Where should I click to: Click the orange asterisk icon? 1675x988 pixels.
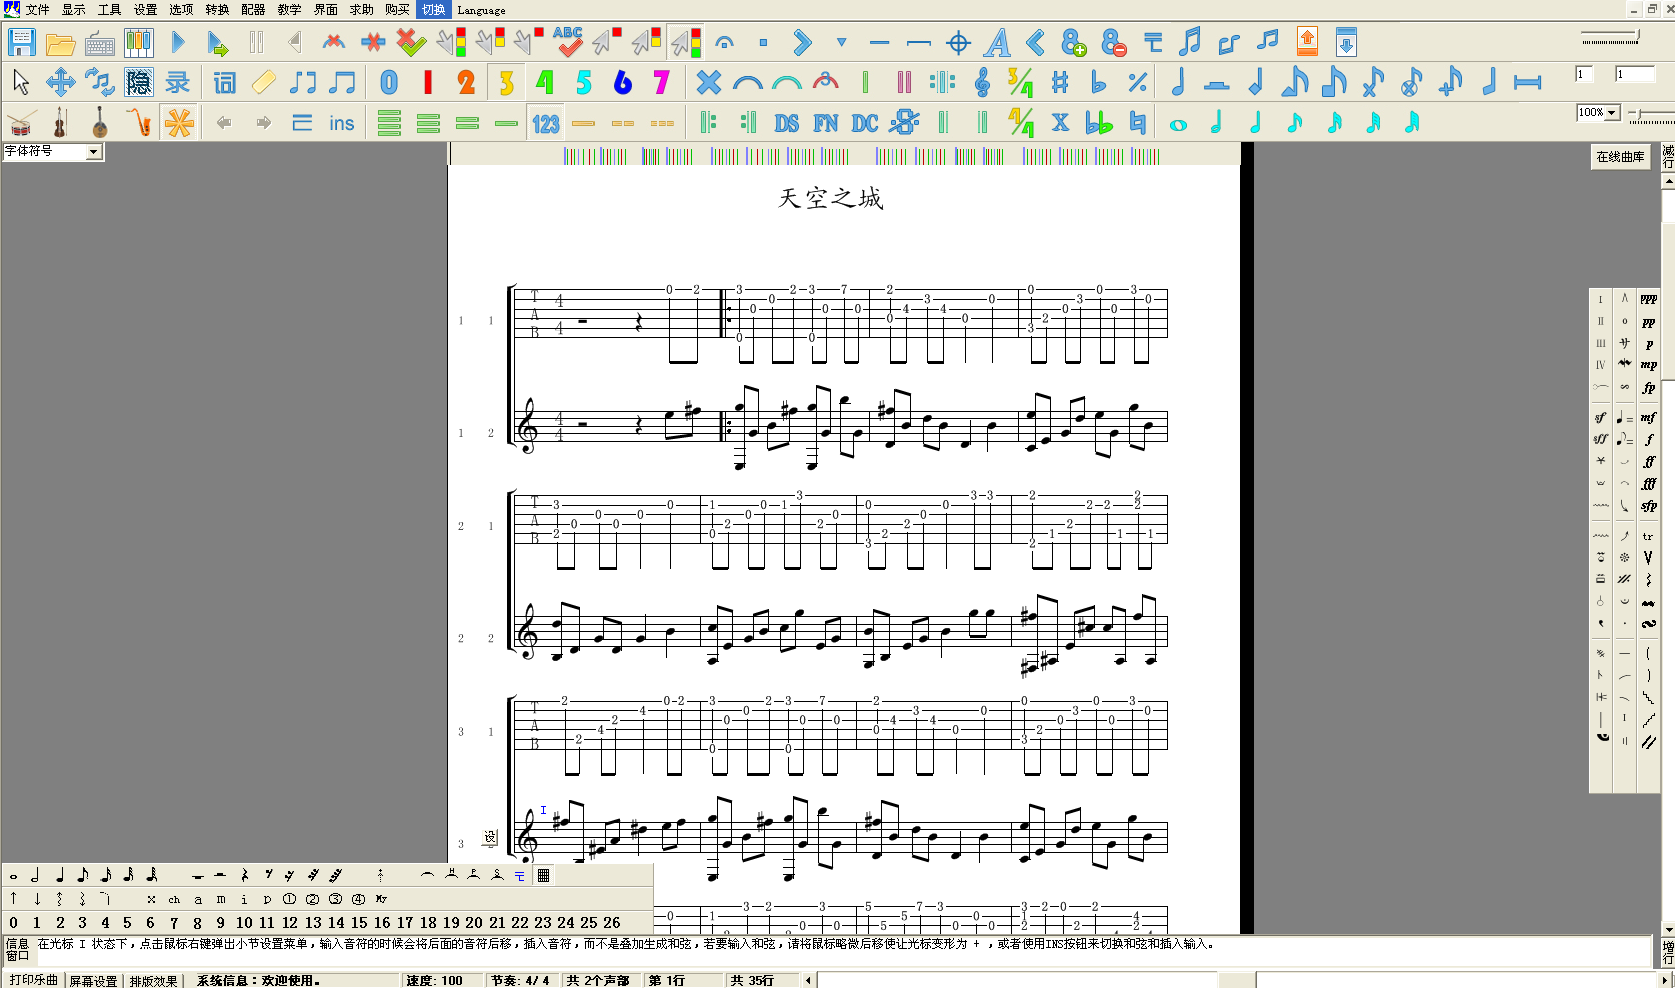(x=179, y=123)
